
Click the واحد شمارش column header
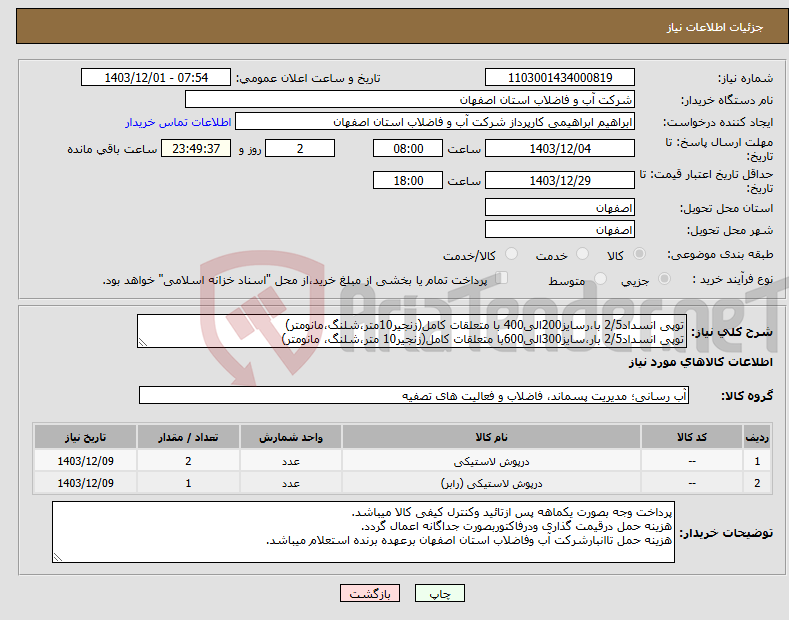tap(291, 437)
